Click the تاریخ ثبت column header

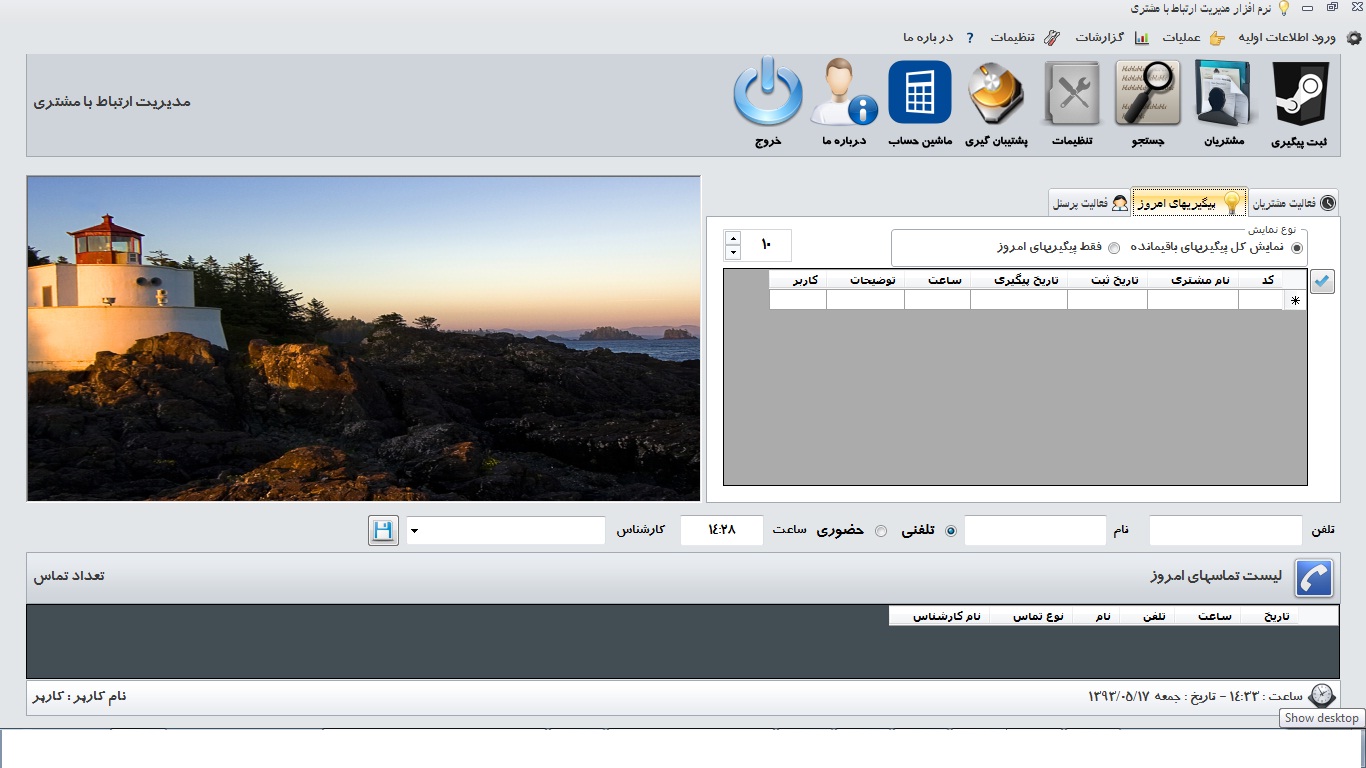pyautogui.click(x=1107, y=280)
